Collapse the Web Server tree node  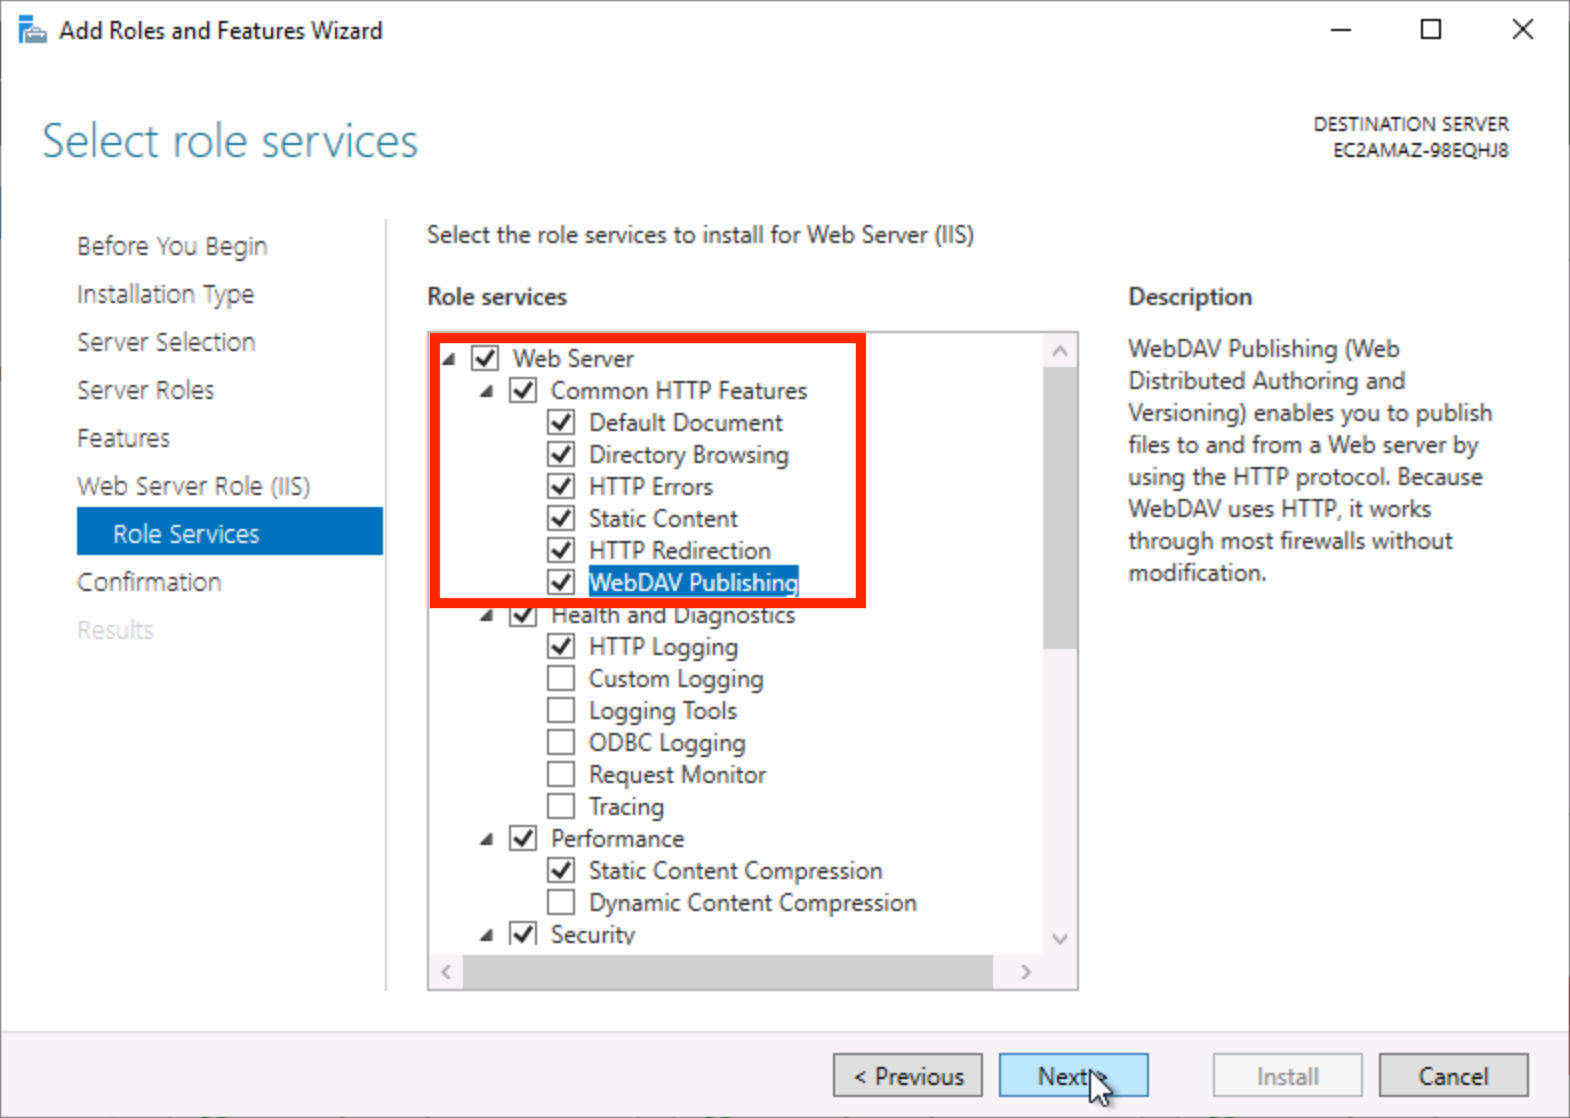pos(449,359)
